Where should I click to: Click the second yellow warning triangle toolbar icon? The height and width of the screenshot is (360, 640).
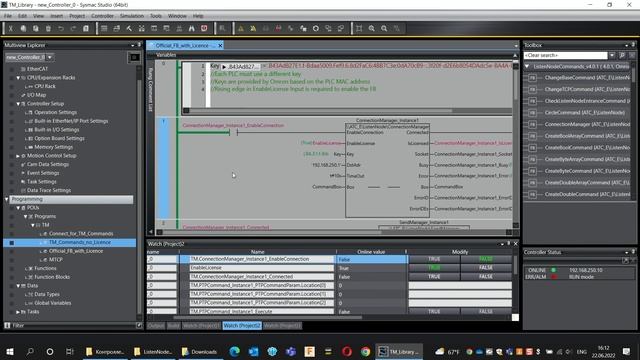[253, 29]
